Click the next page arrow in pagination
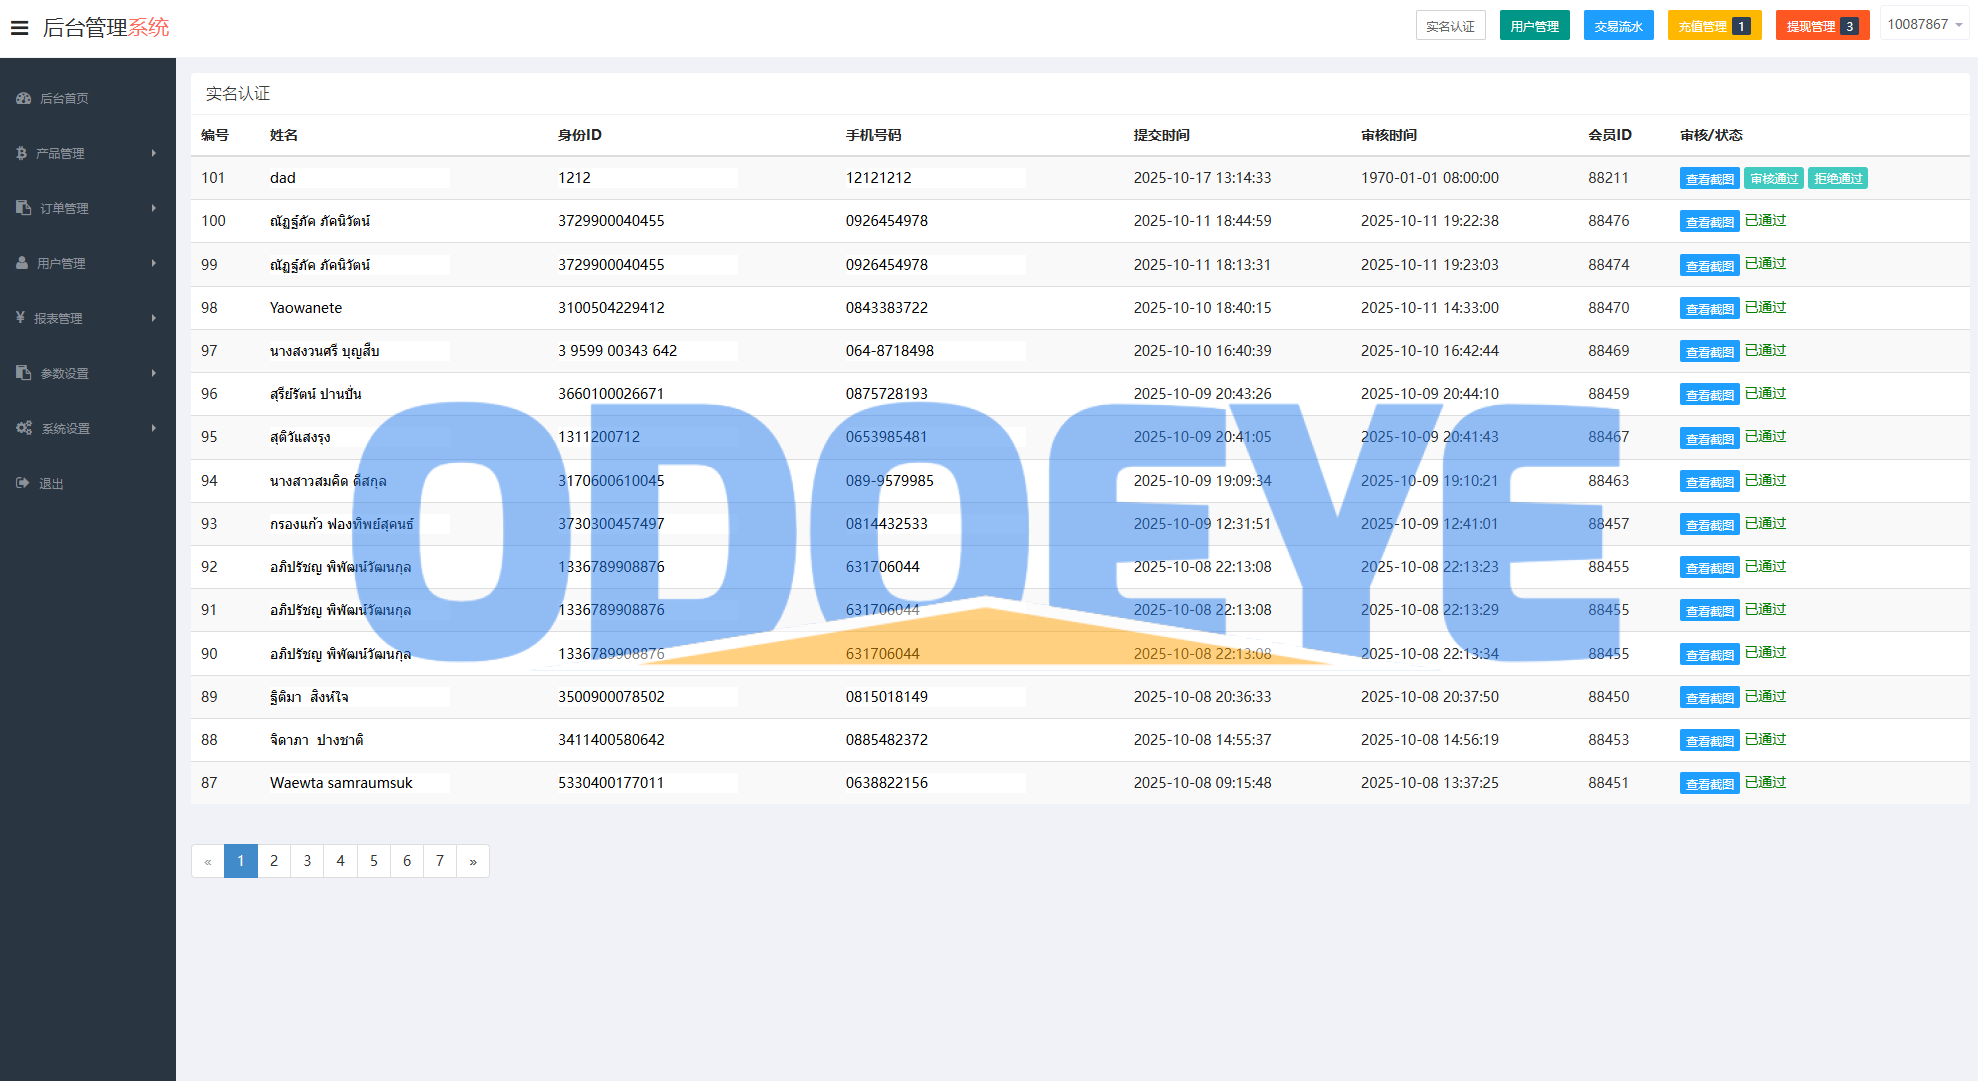This screenshot has height=1081, width=1978. pyautogui.click(x=473, y=861)
